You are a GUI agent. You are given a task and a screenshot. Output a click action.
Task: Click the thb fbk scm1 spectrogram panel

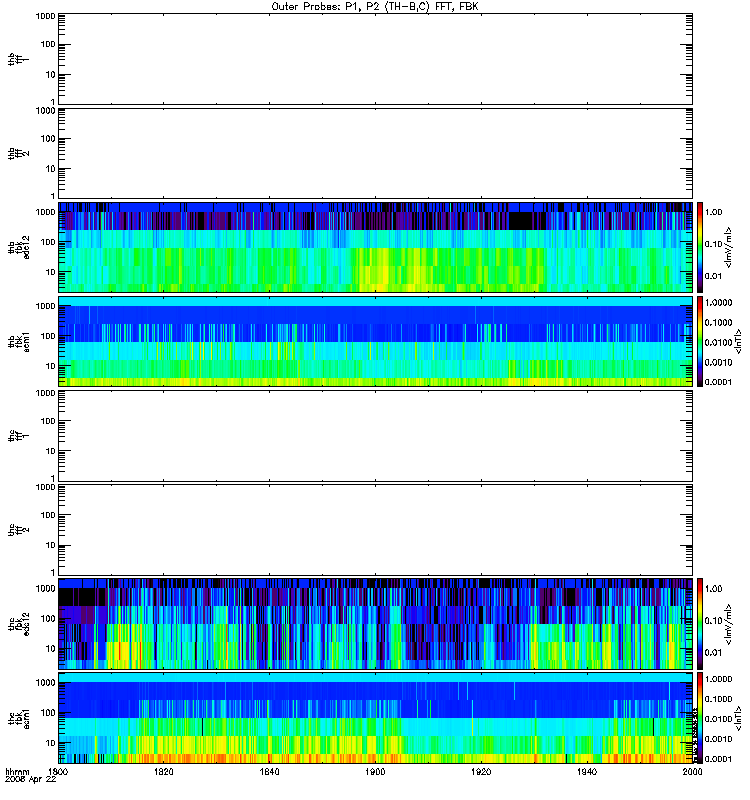tap(375, 341)
